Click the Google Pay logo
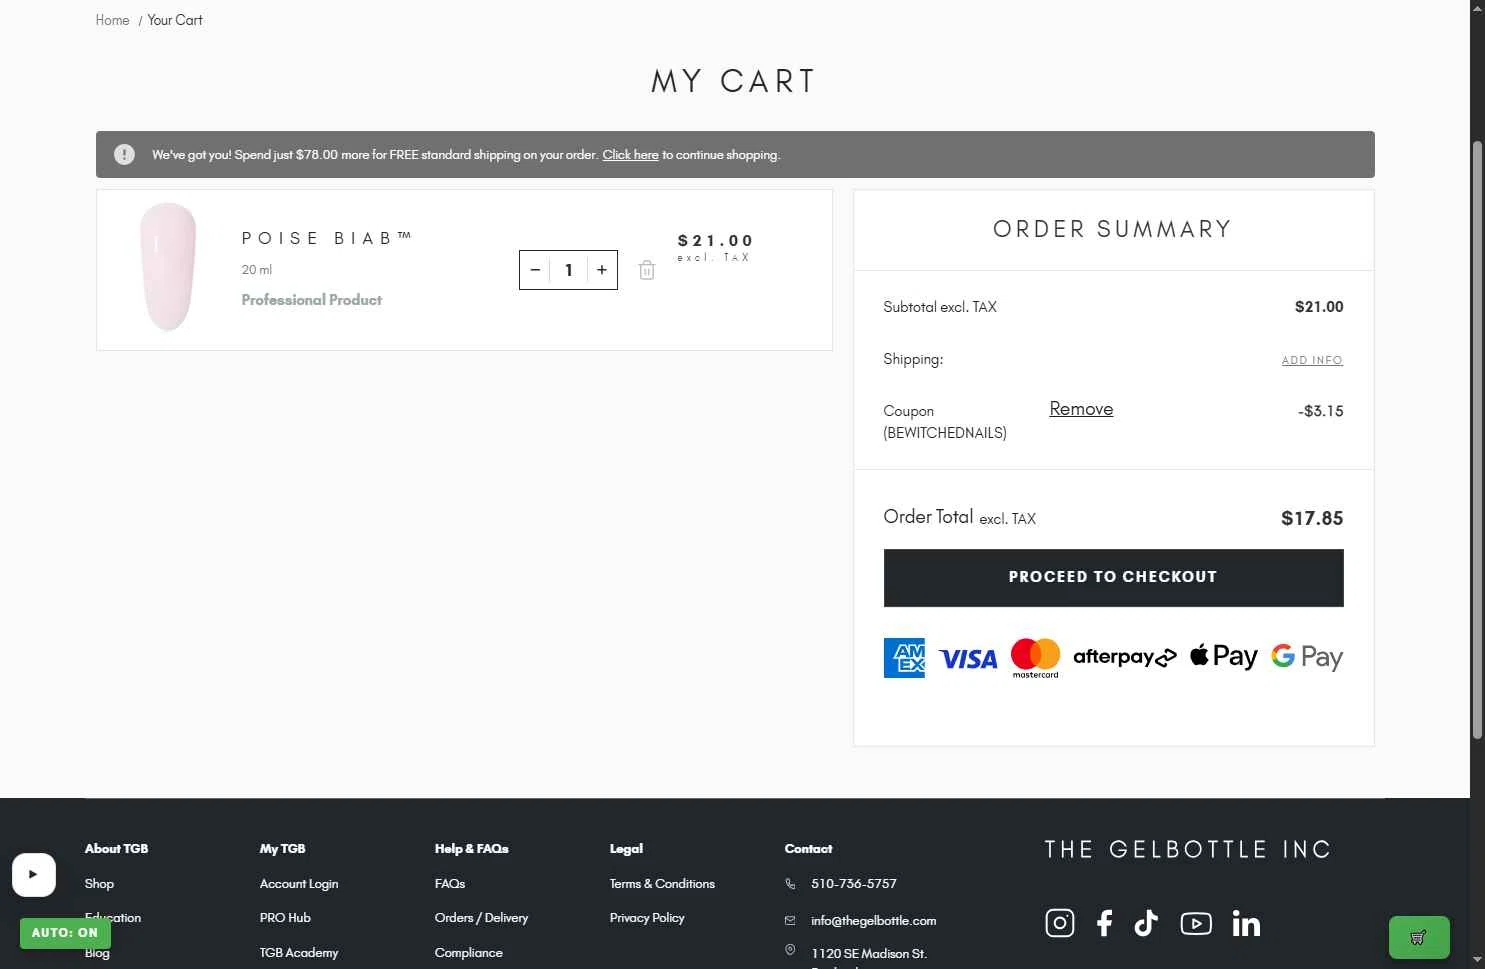 (x=1307, y=657)
